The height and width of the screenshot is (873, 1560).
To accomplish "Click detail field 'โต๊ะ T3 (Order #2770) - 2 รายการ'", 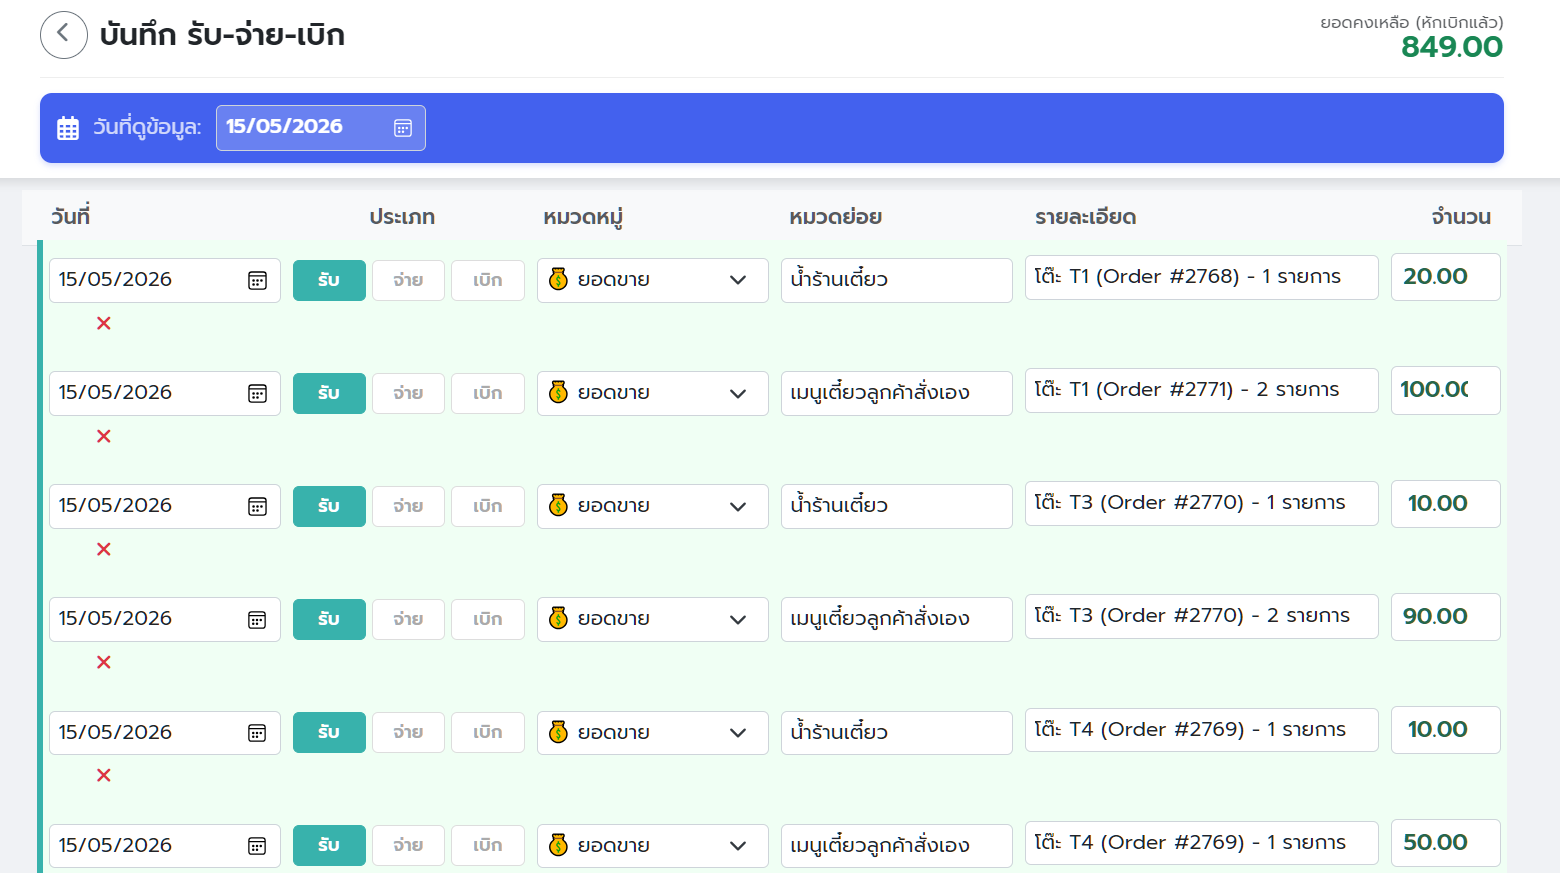I will pyautogui.click(x=1202, y=616).
